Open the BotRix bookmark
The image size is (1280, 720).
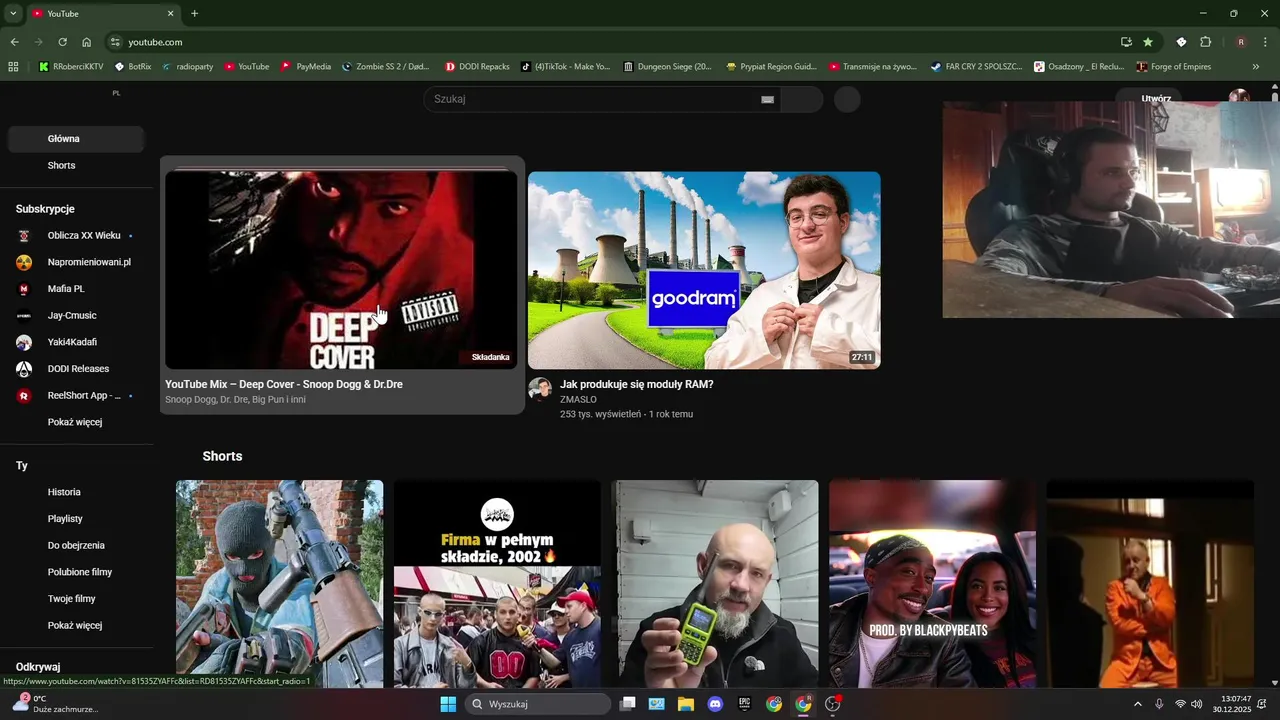click(x=133, y=67)
